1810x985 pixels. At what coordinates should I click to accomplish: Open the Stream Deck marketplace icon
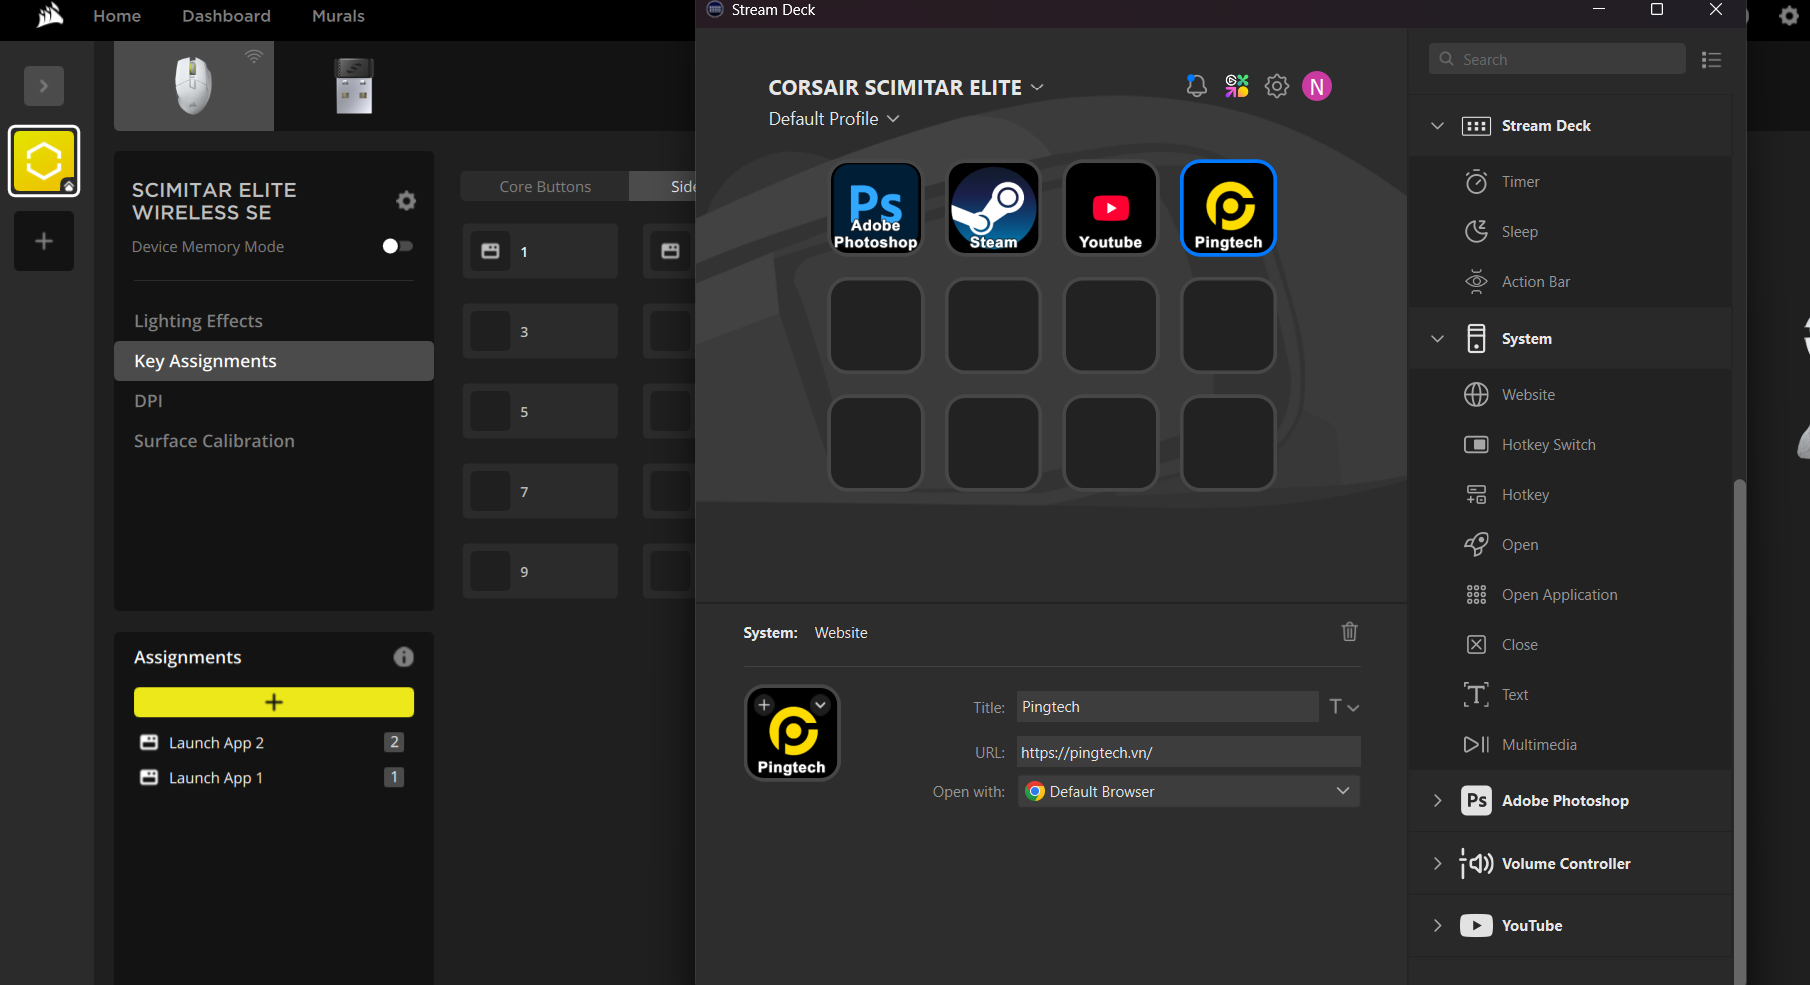[x=1237, y=86]
